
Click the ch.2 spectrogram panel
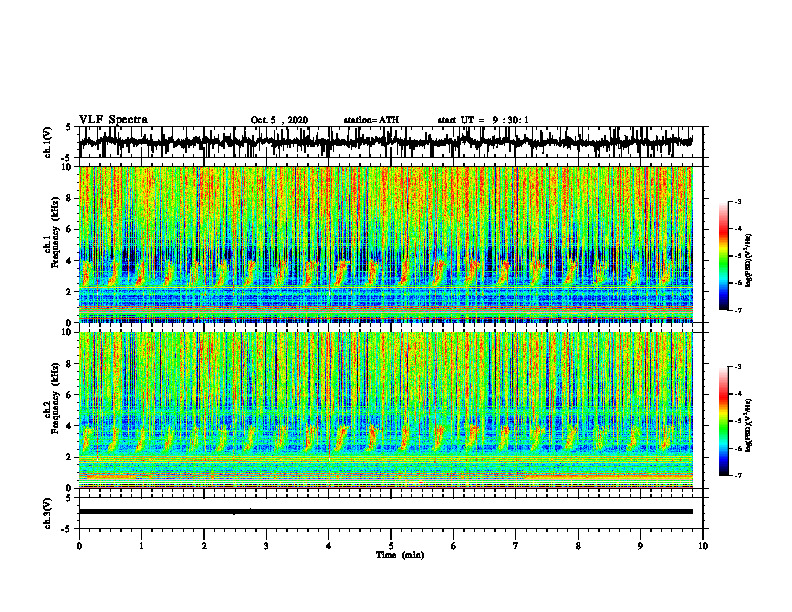coord(386,410)
